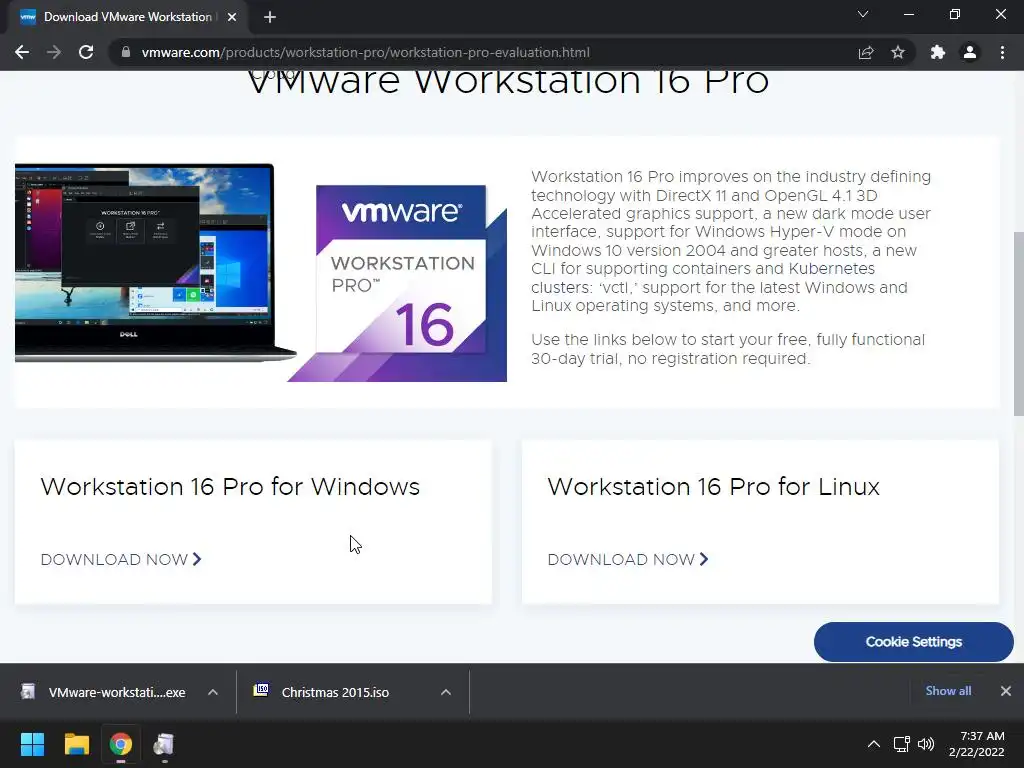The image size is (1024, 768).
Task: Click the VMware Workstation 16 Pro page title
Action: coord(508,83)
